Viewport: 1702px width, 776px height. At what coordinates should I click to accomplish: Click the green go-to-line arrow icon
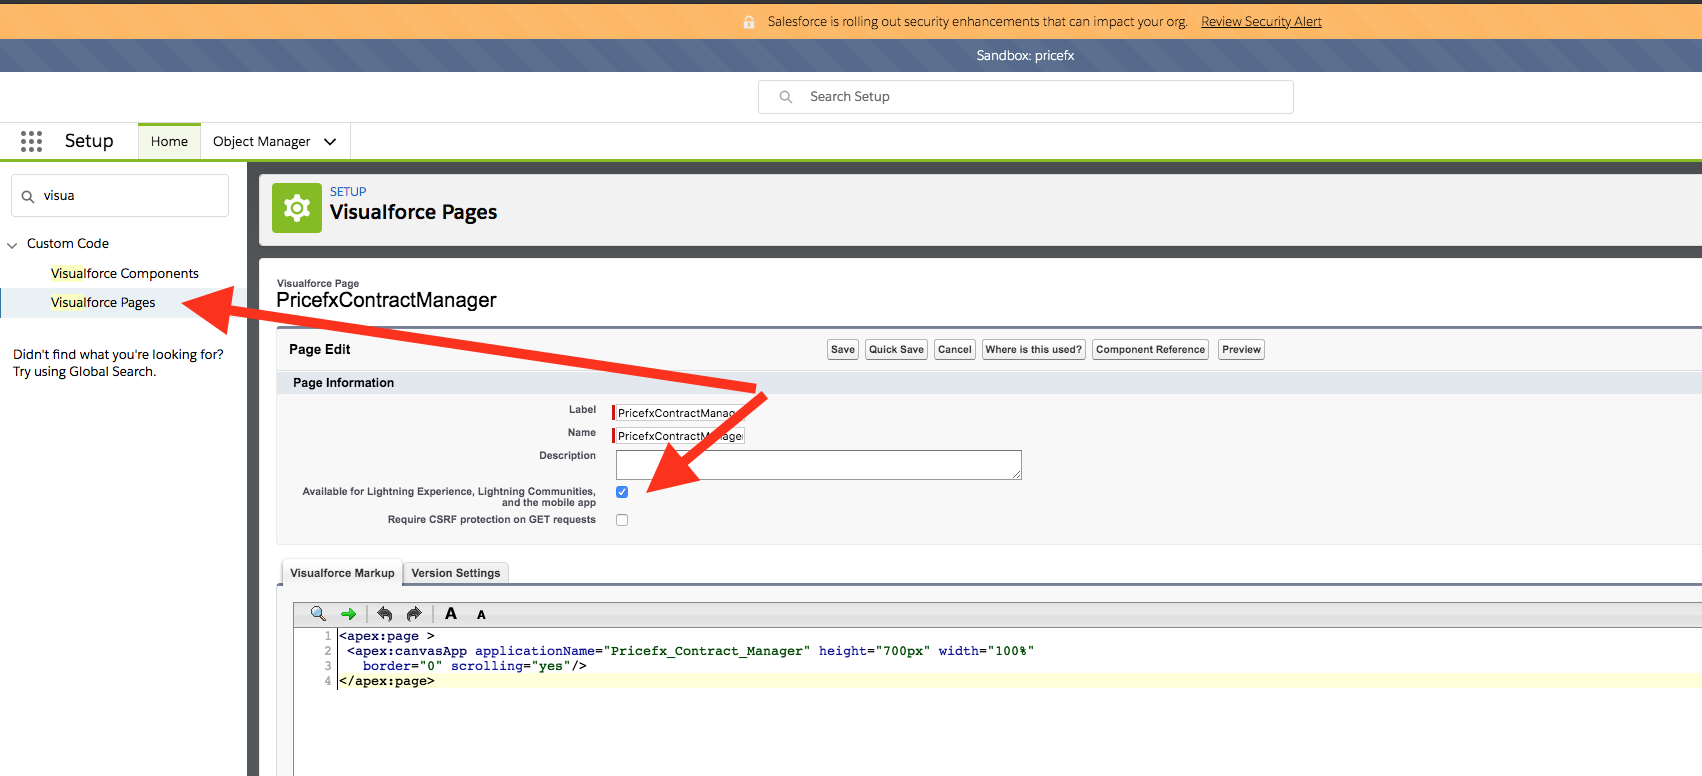point(348,614)
